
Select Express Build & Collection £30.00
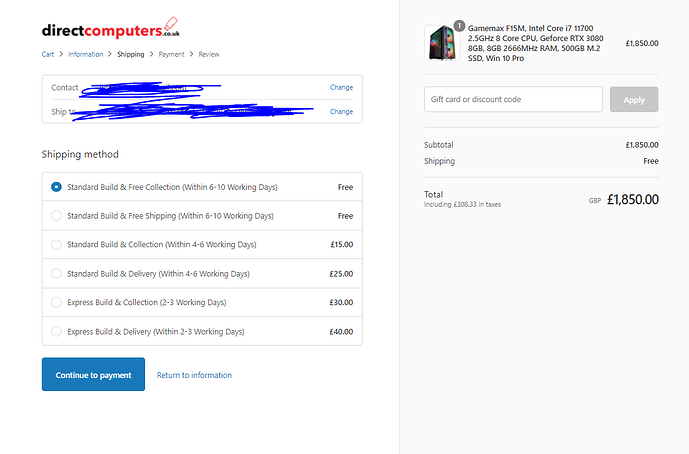[202, 302]
